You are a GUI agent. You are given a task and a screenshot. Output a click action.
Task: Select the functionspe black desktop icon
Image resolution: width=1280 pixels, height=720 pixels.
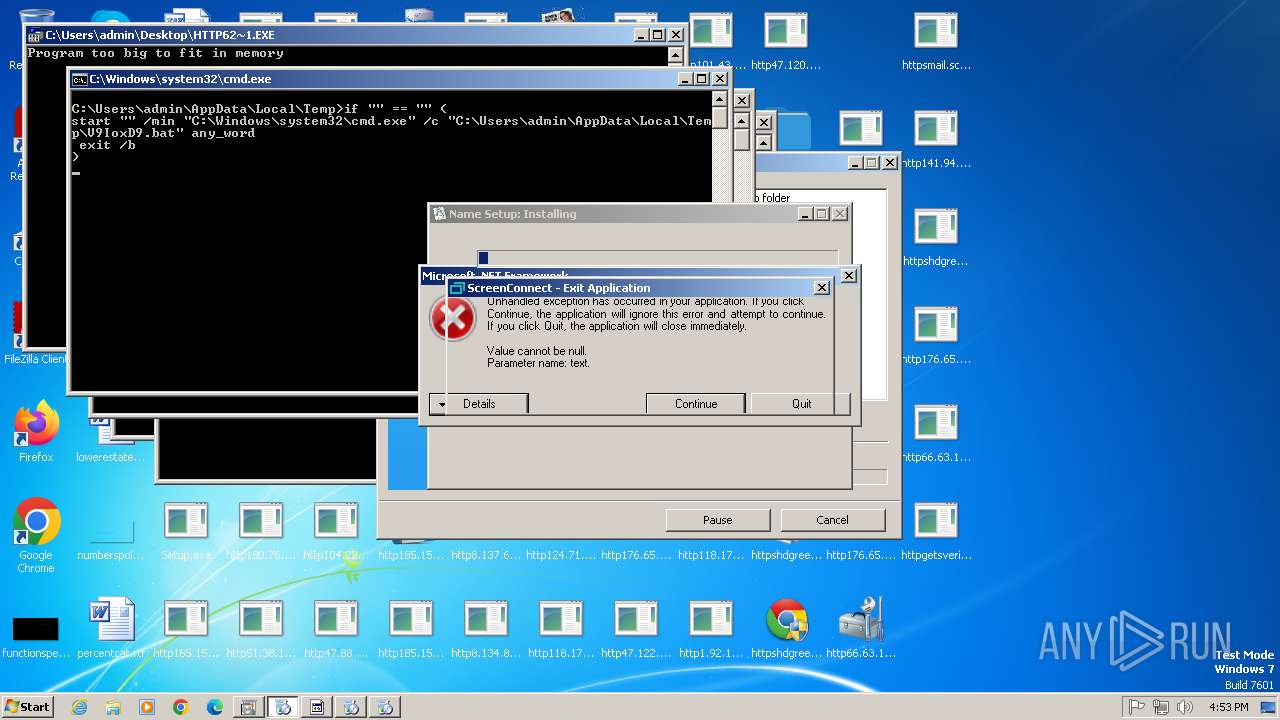pos(36,635)
